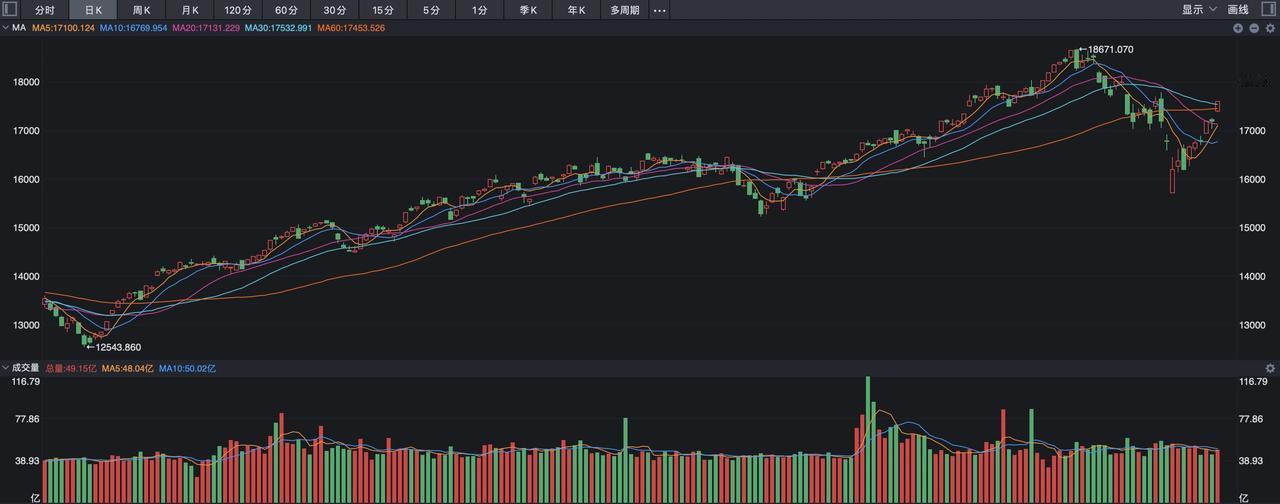The width and height of the screenshot is (1280, 504).
Task: Select the 月K monthly tab
Action: [189, 10]
